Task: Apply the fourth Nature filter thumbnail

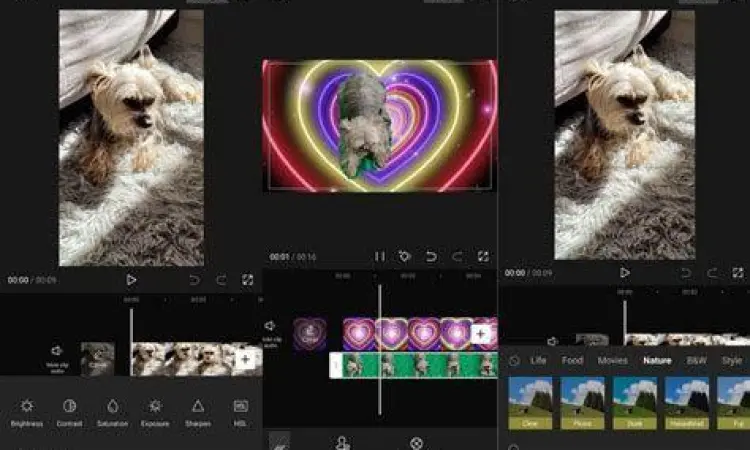Action: pyautogui.click(x=687, y=403)
